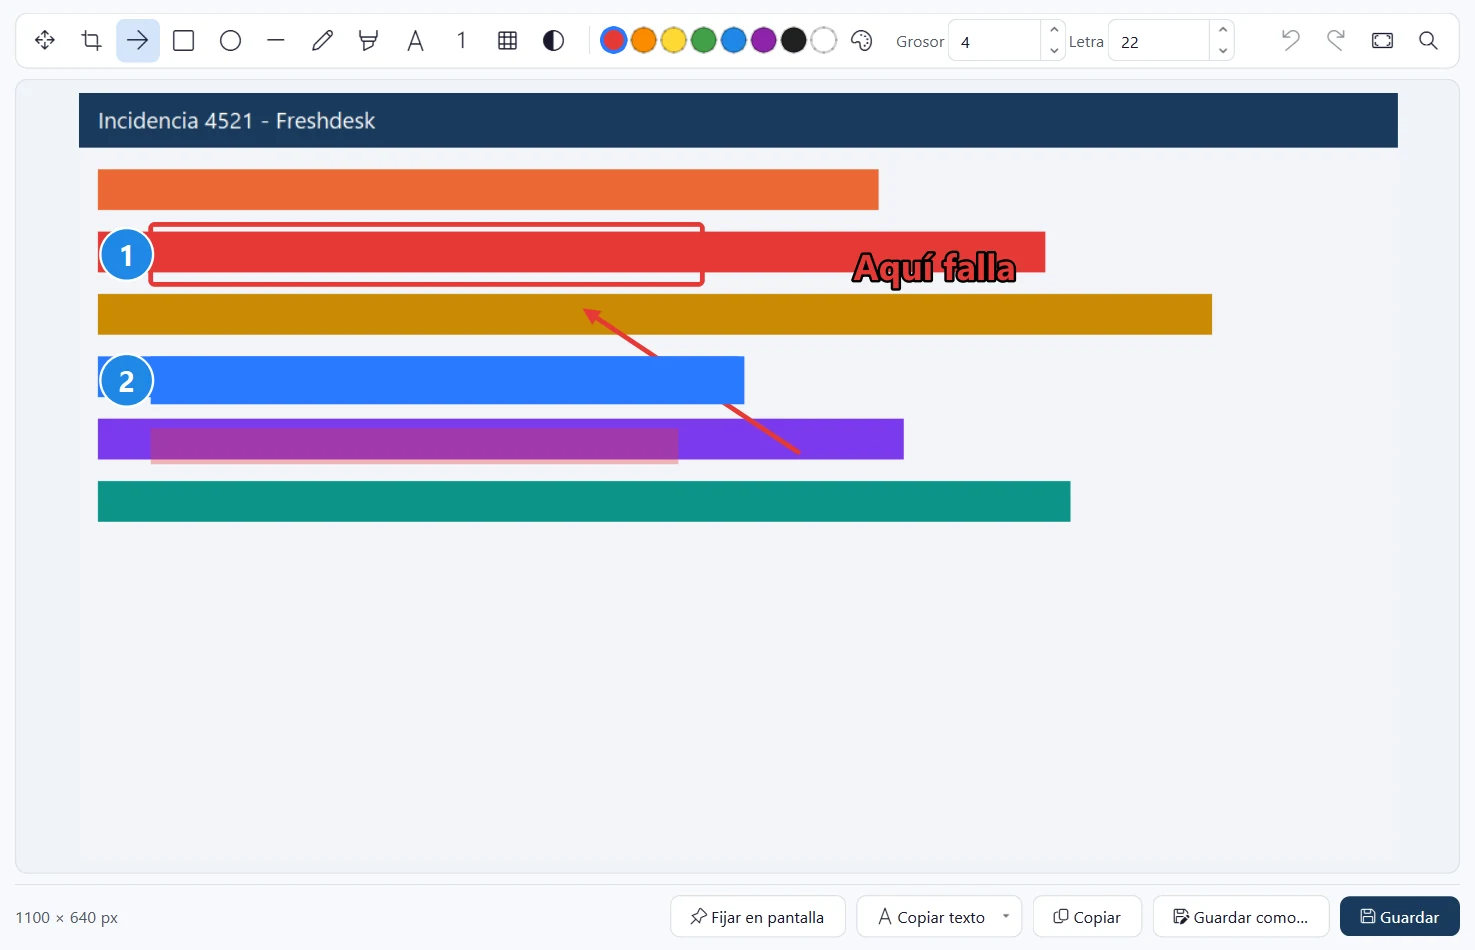Pick the black color swatch

tap(794, 41)
